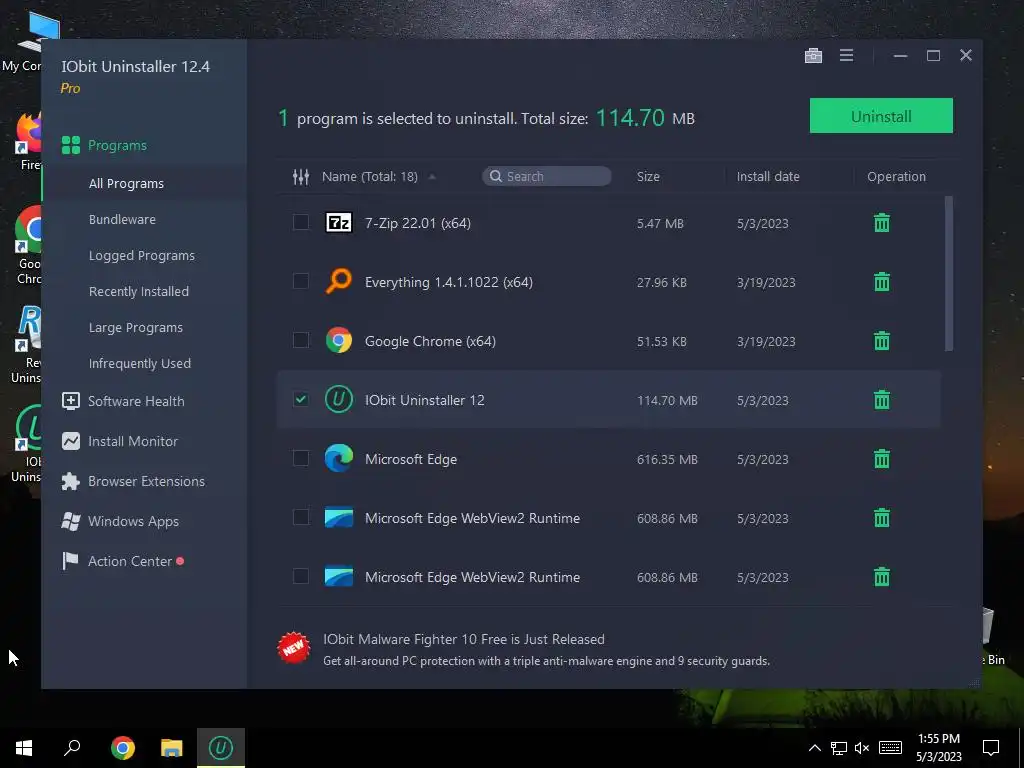Image resolution: width=1024 pixels, height=768 pixels.
Task: Toggle Name column sort arrow
Action: 432,177
